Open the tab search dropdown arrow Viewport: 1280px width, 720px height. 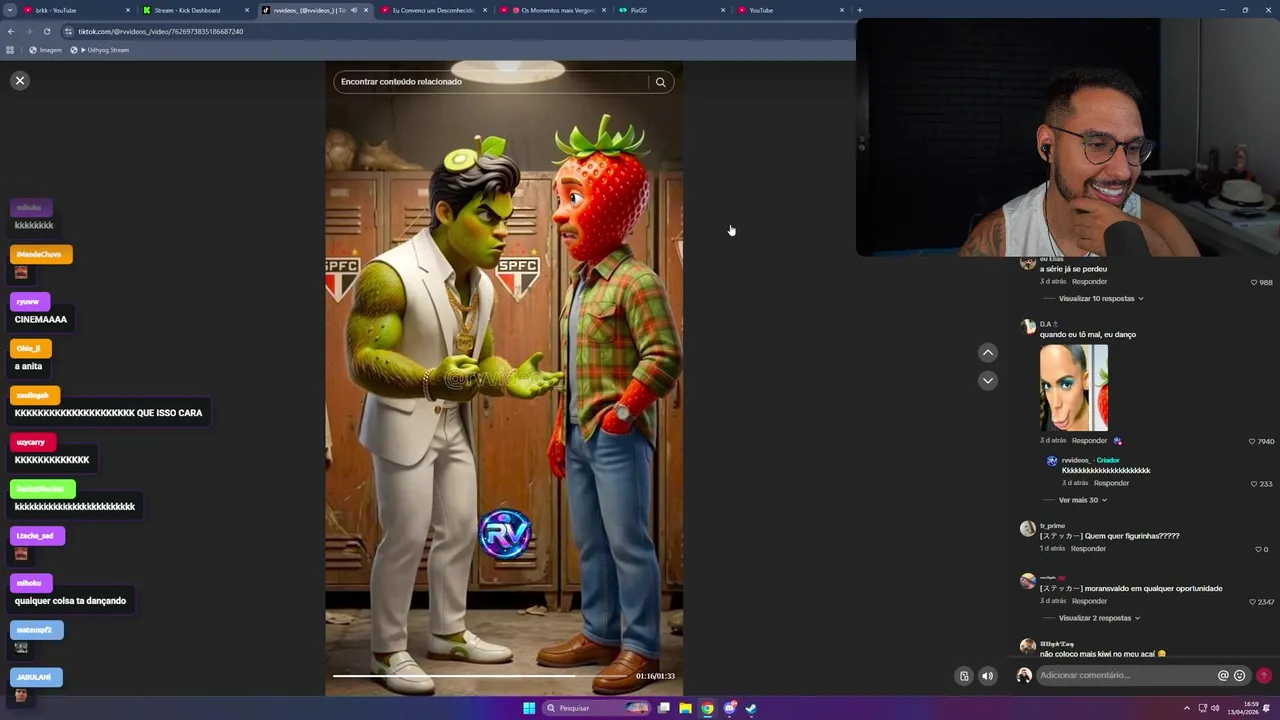click(9, 10)
